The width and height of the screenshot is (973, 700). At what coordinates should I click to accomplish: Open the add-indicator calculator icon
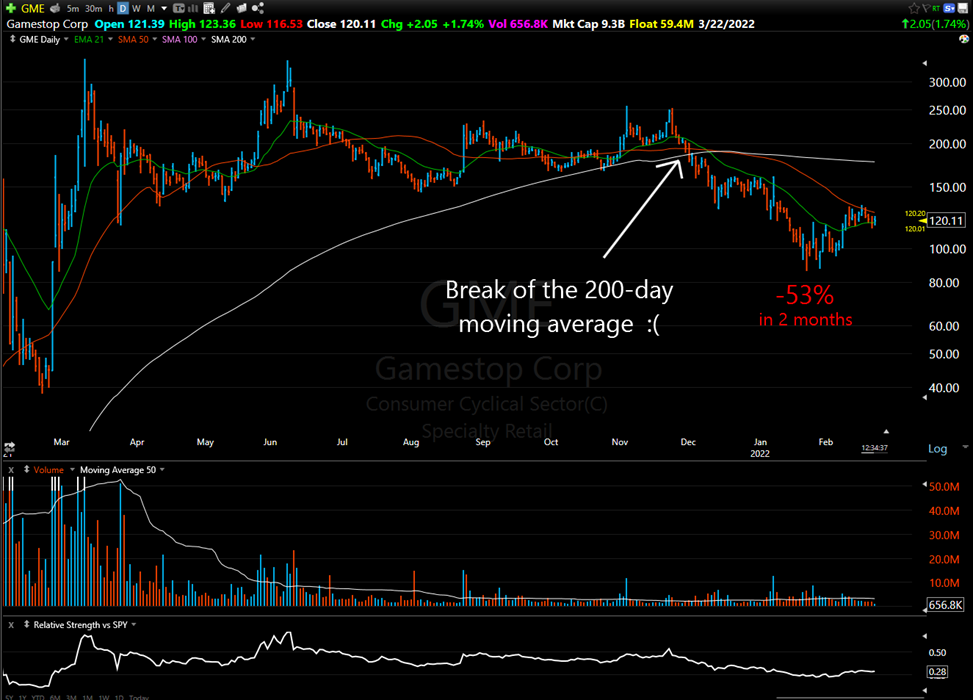click(x=209, y=8)
